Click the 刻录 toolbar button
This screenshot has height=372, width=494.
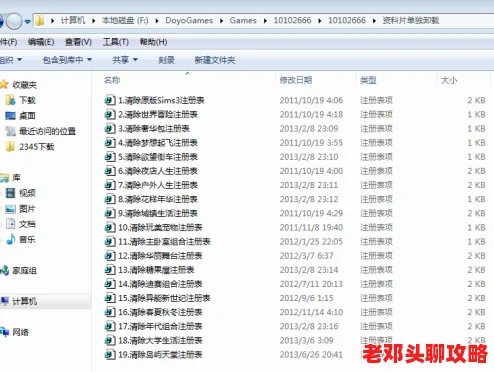tap(166, 60)
